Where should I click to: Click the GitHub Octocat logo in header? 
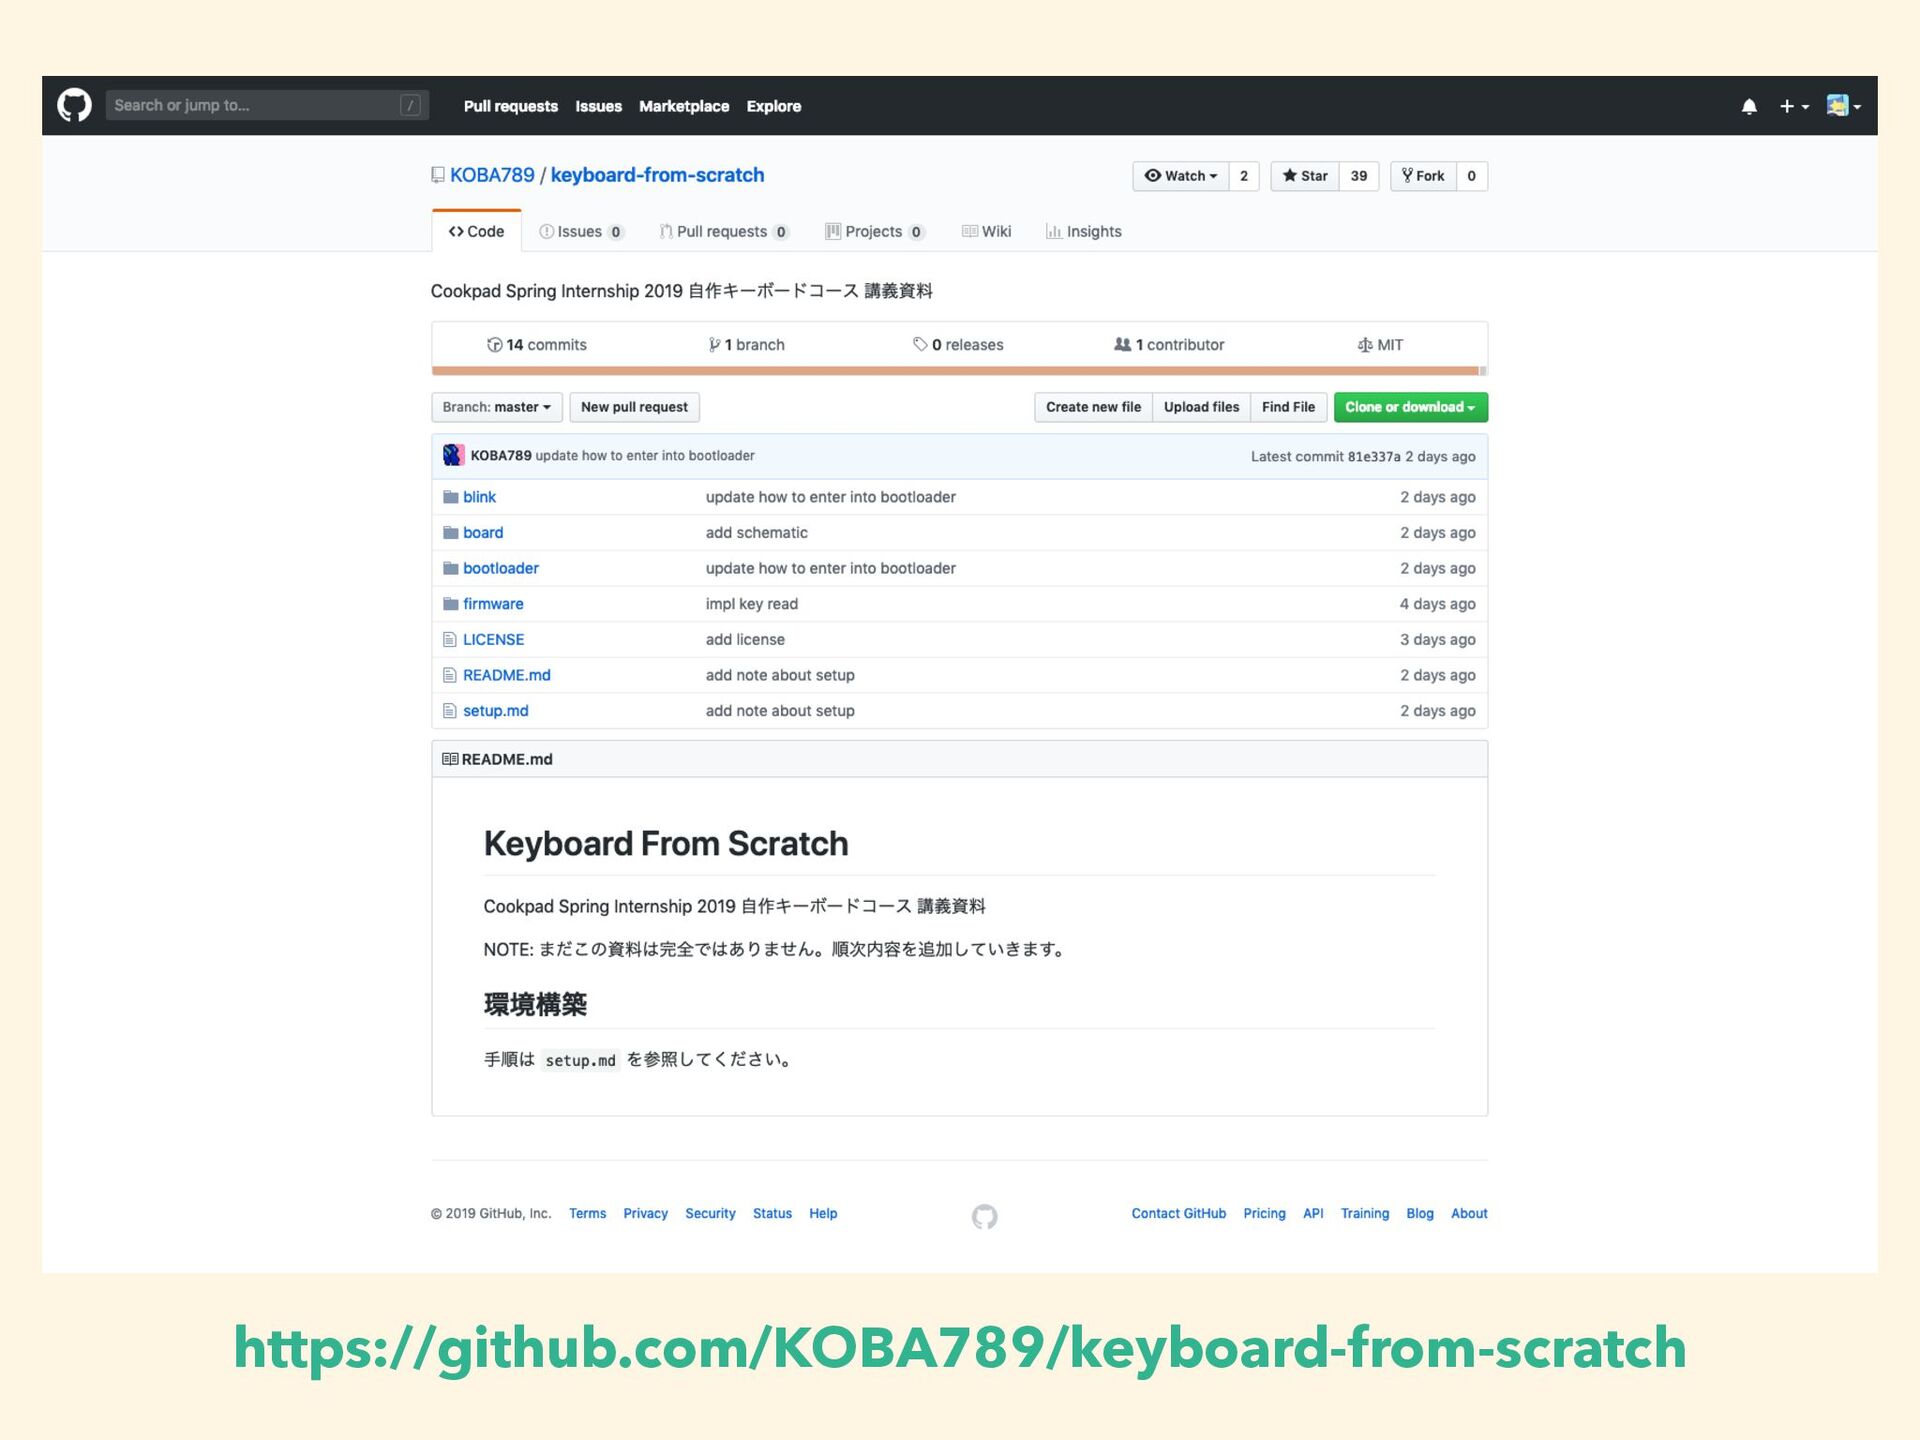pos(74,105)
